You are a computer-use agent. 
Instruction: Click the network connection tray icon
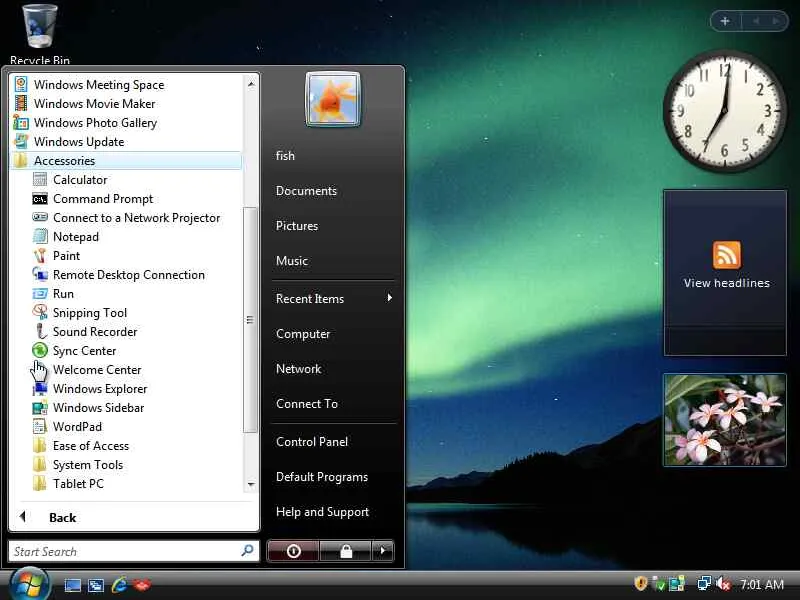(x=705, y=583)
